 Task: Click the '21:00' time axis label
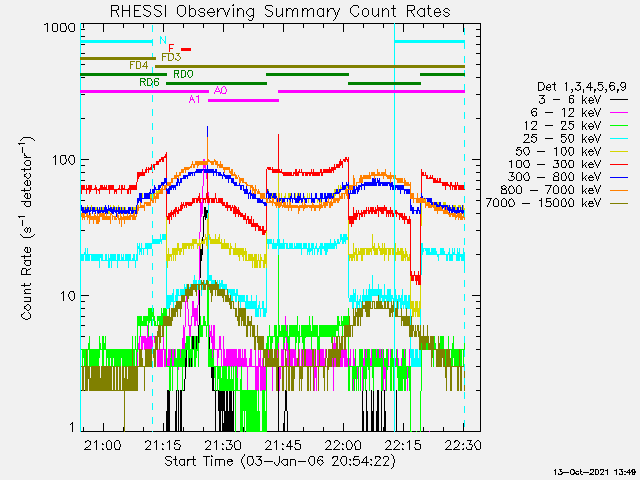[102, 445]
